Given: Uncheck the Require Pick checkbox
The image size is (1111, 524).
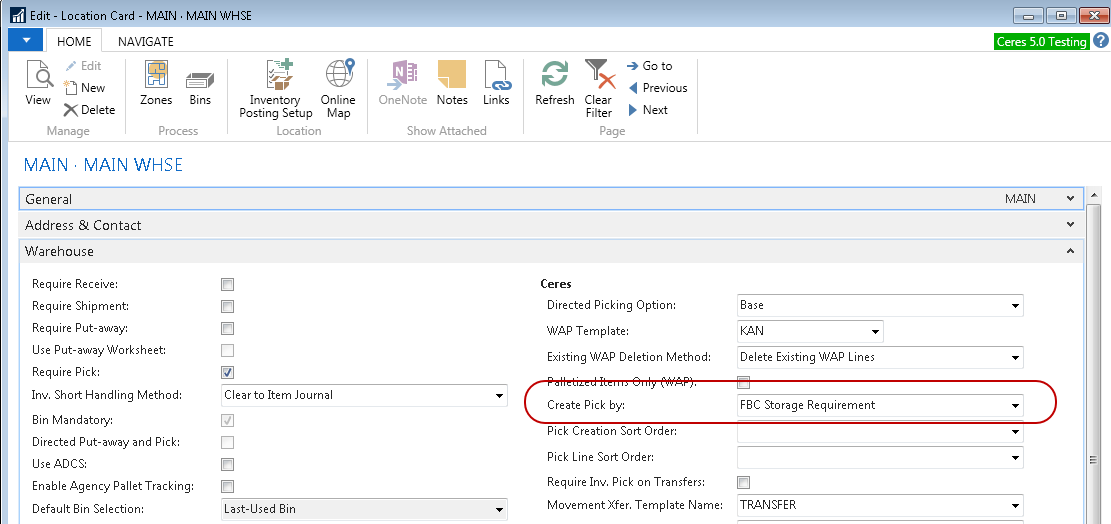Looking at the screenshot, I should coord(227,373).
